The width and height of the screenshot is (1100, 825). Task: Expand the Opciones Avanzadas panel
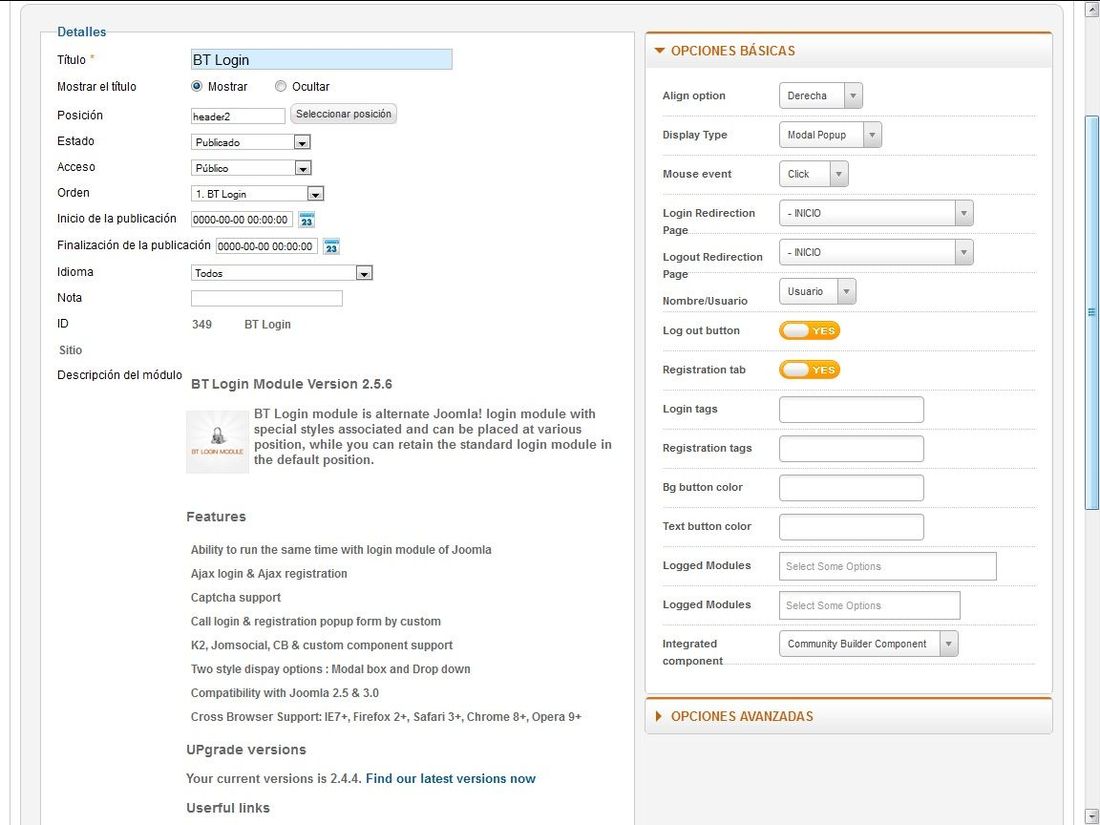(848, 716)
